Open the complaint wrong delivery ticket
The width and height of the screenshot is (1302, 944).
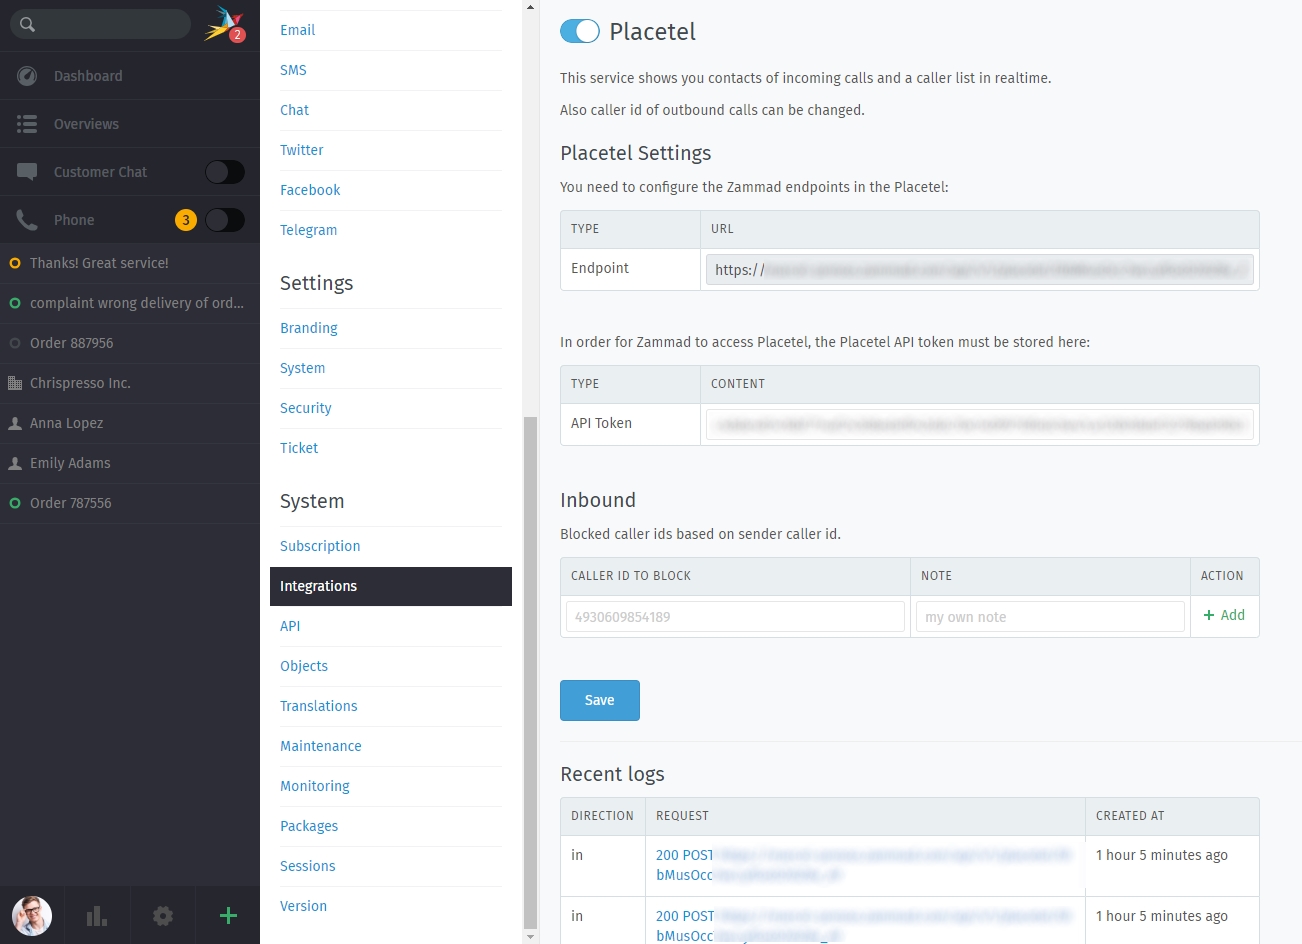tap(130, 303)
